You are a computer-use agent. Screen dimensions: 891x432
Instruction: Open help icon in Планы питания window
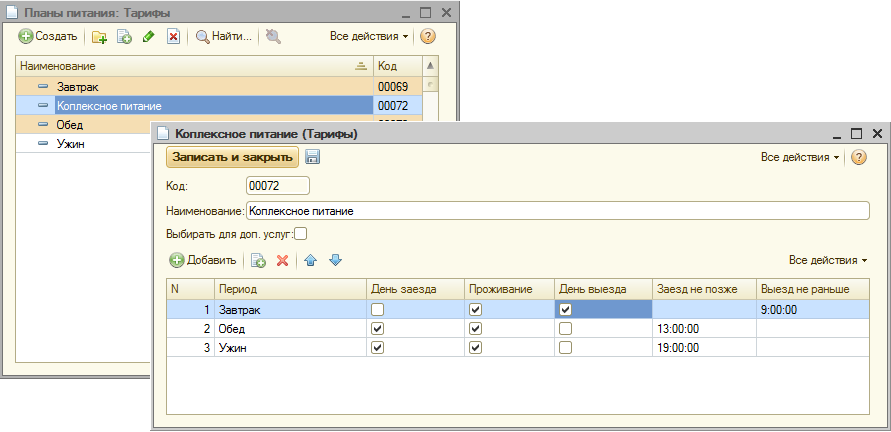[x=428, y=36]
